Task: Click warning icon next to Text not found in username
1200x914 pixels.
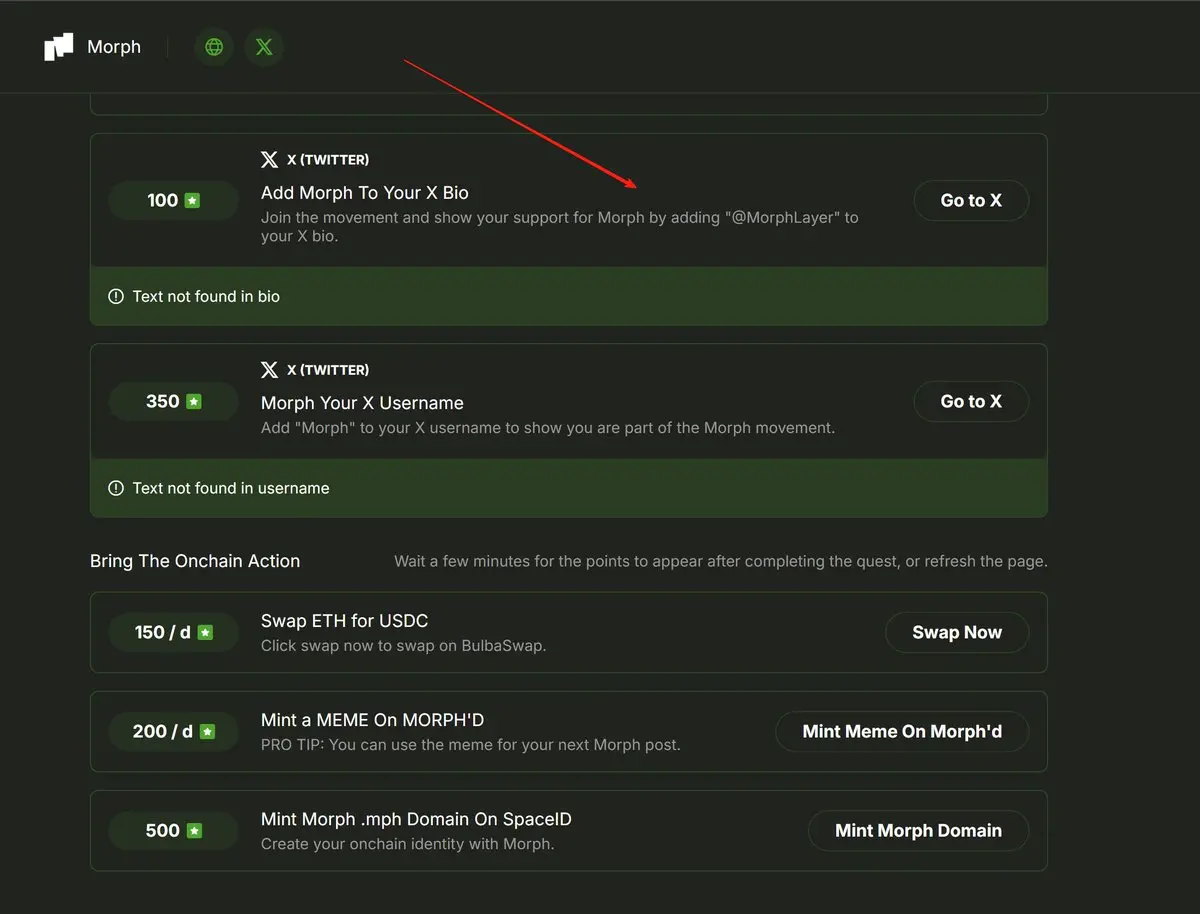Action: pos(116,488)
